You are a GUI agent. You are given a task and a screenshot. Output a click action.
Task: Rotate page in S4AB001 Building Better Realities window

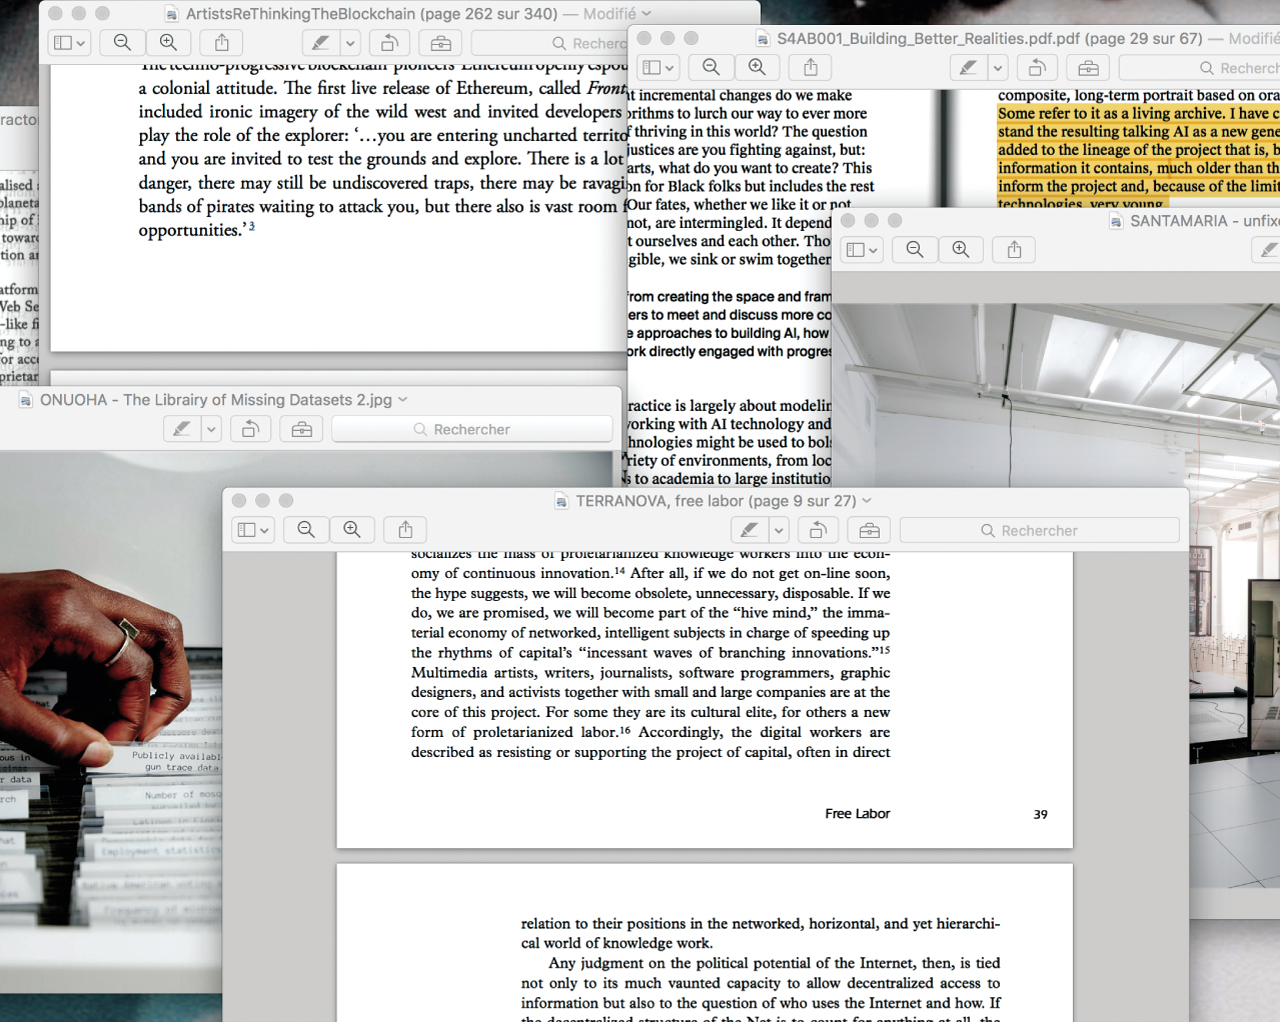pyautogui.click(x=1038, y=67)
